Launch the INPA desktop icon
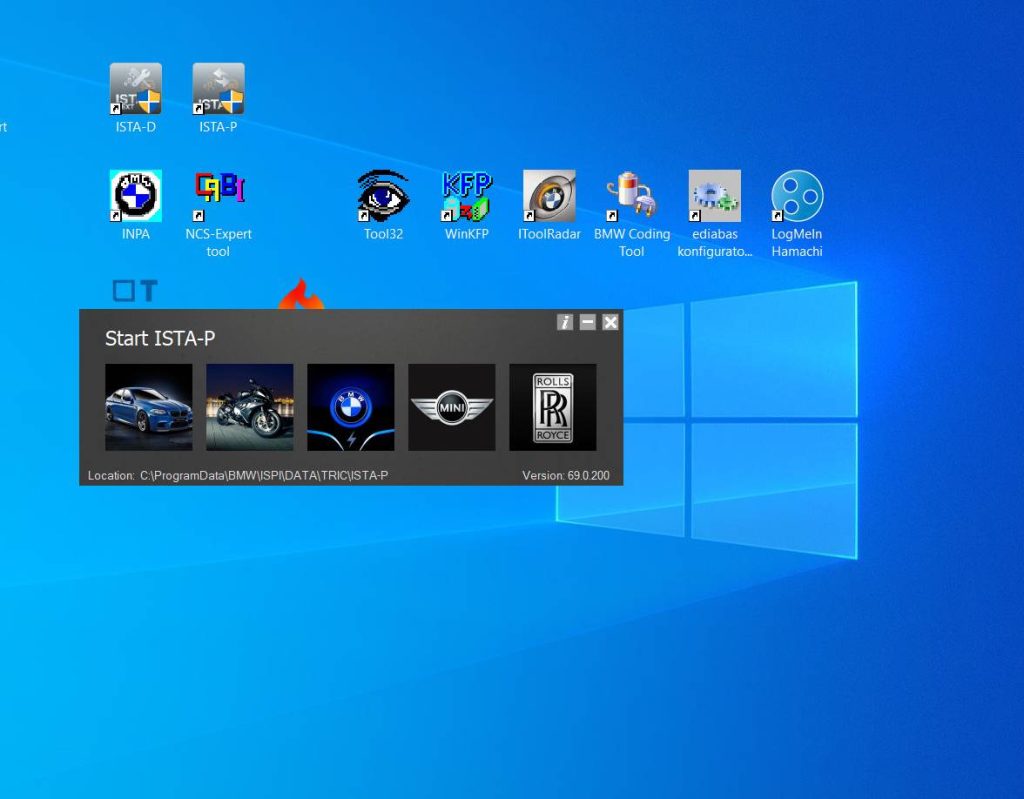 coord(135,205)
